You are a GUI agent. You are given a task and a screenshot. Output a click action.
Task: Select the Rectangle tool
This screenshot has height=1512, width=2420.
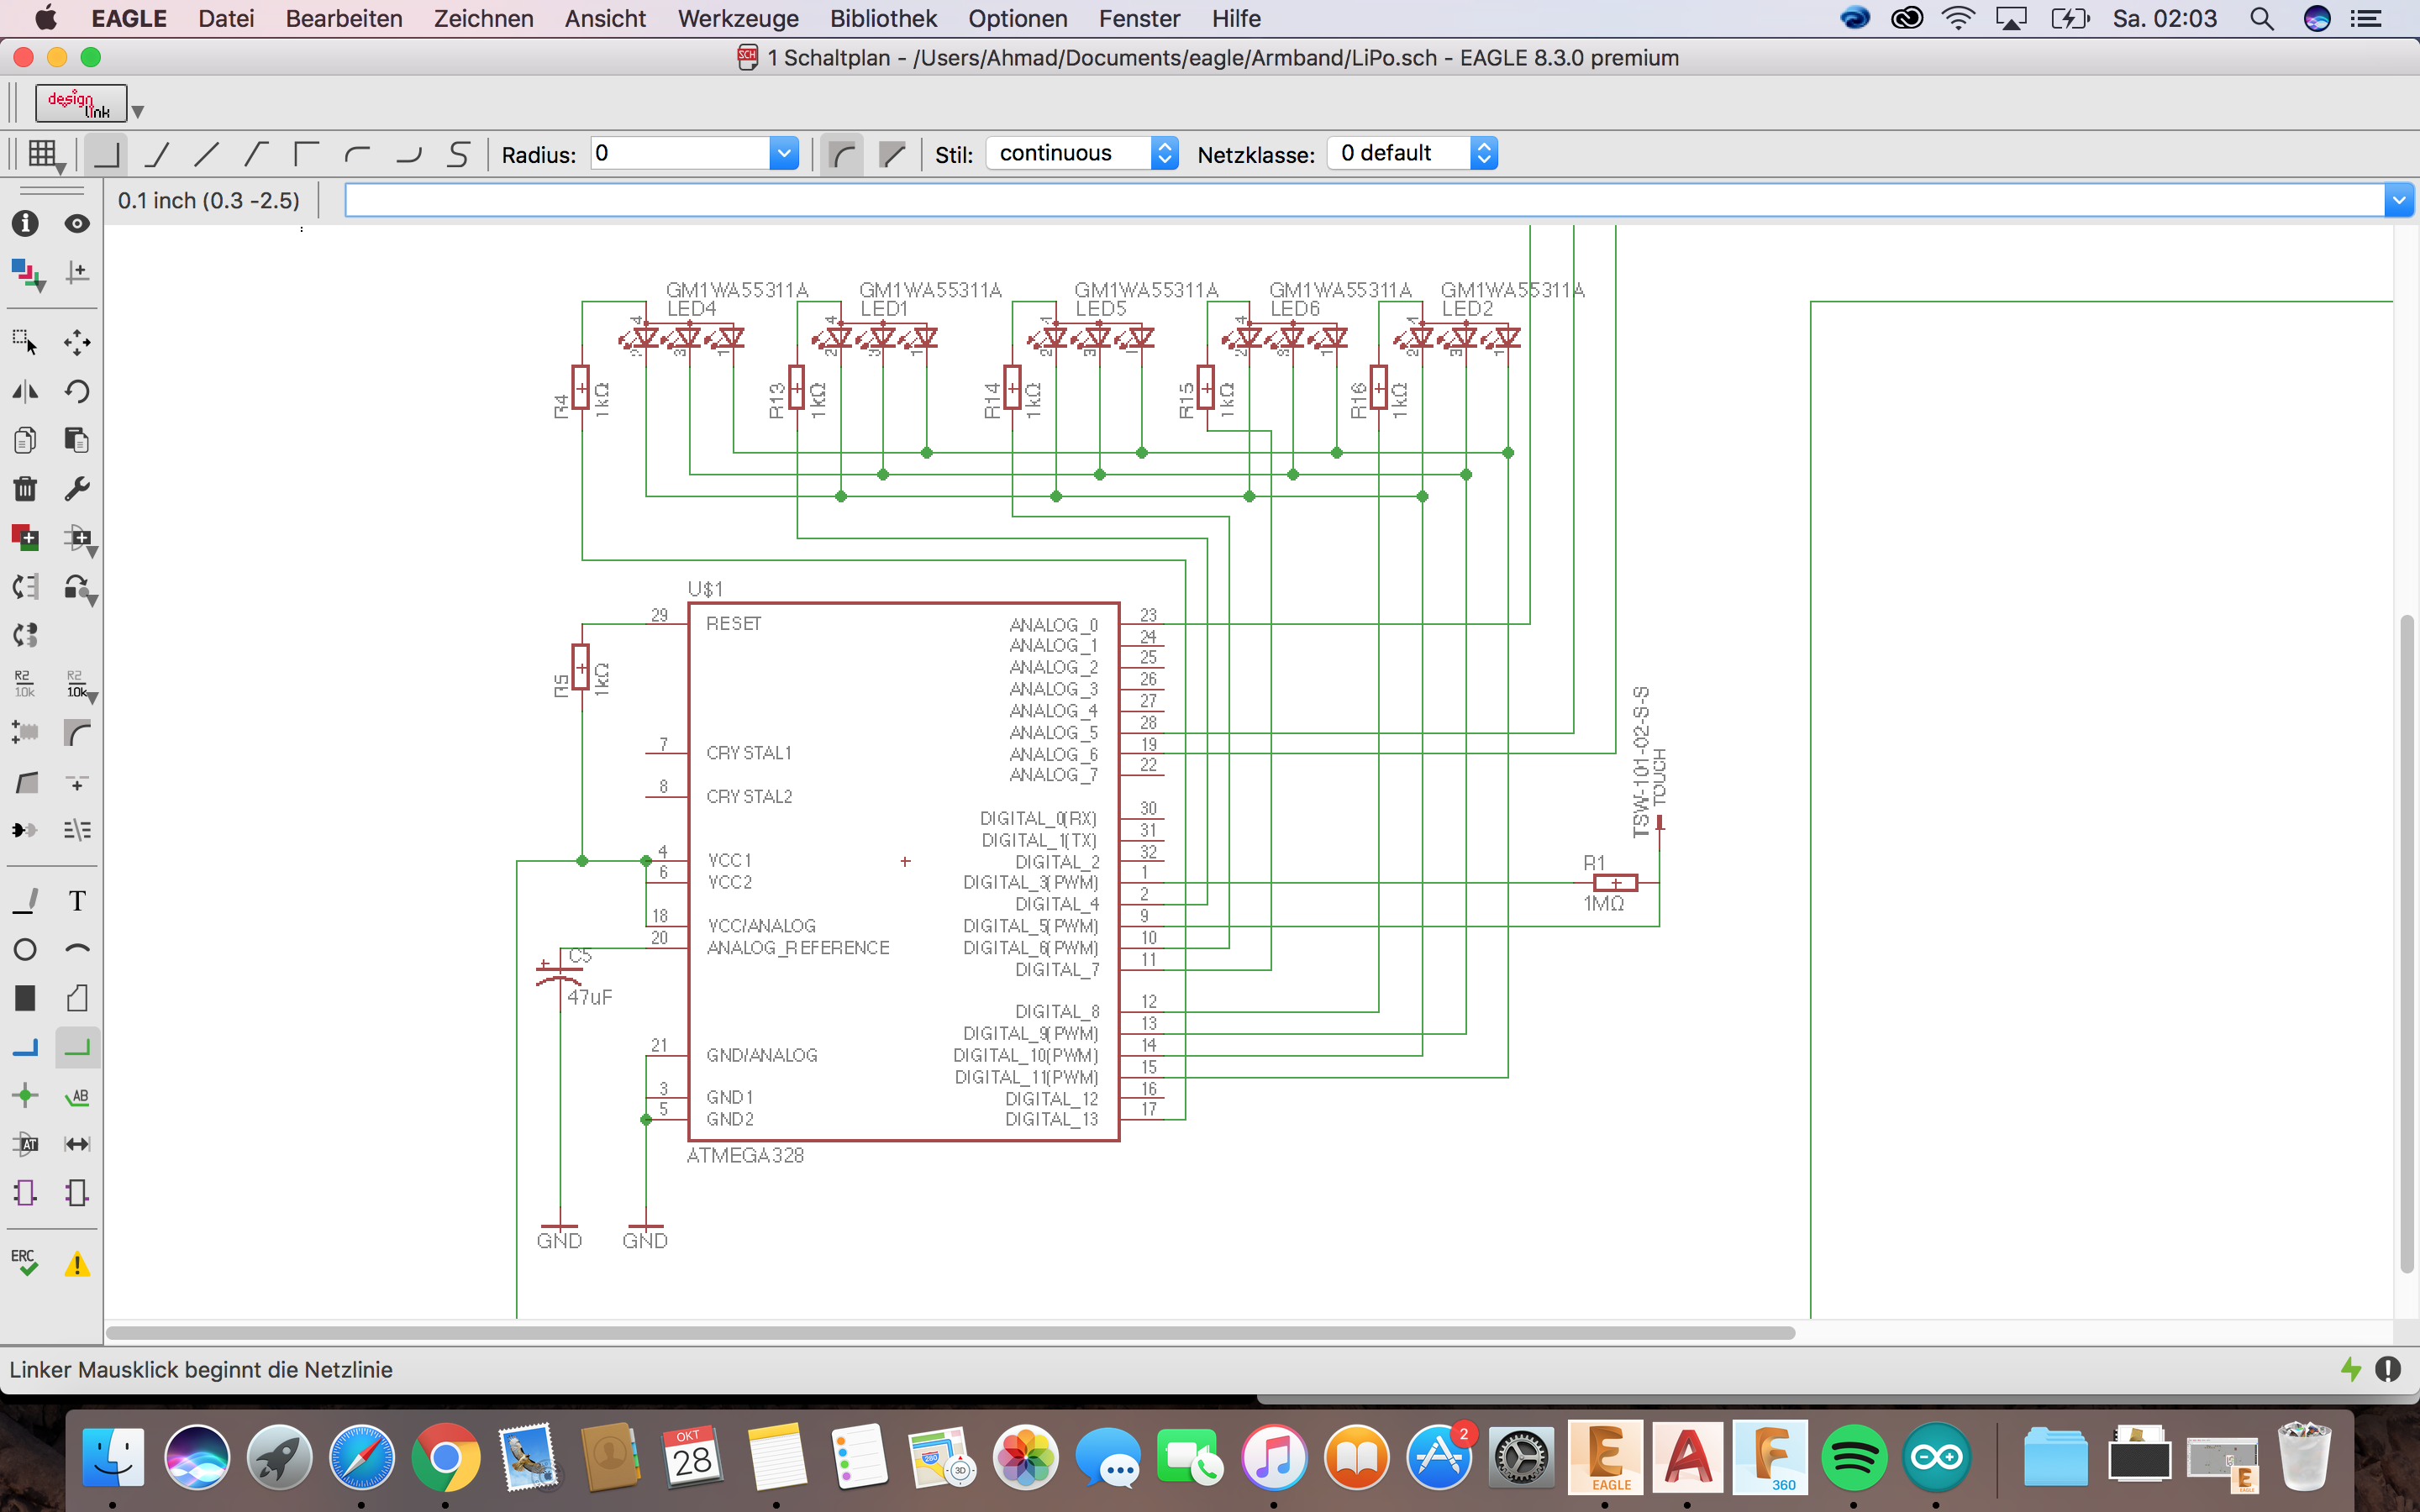(25, 998)
